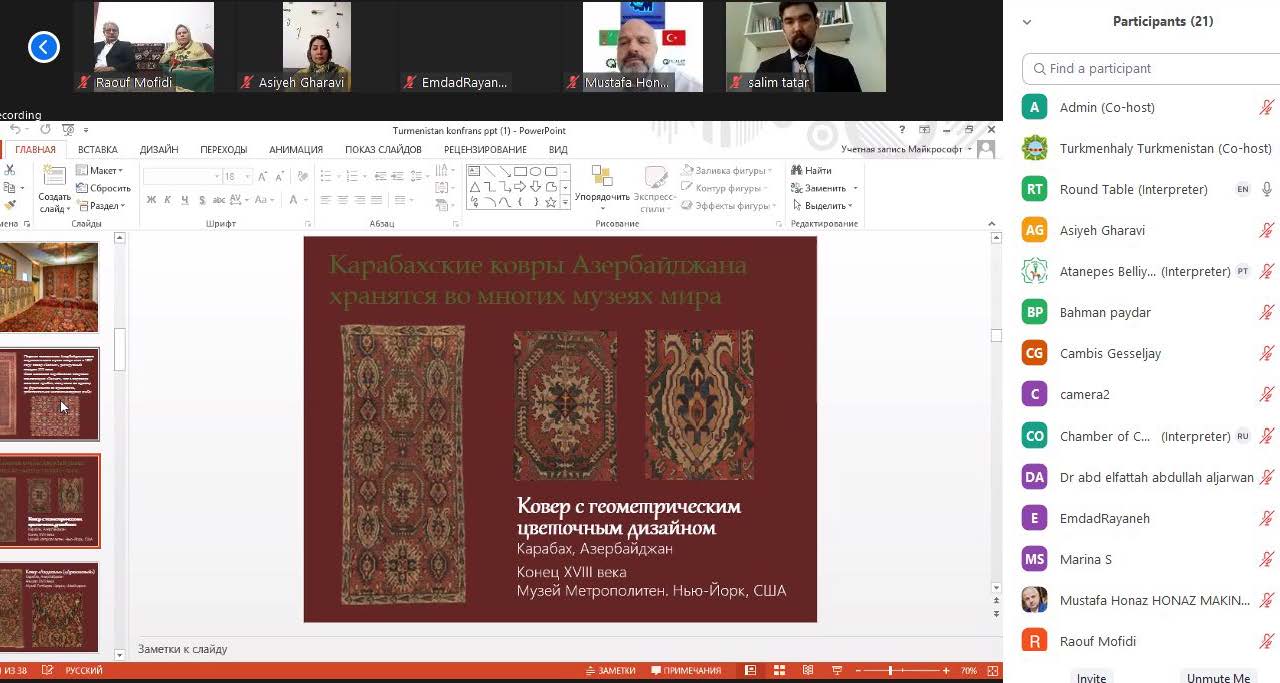Click Контур фигуры (Shape Outline) button
The height and width of the screenshot is (683, 1280).
[723, 188]
